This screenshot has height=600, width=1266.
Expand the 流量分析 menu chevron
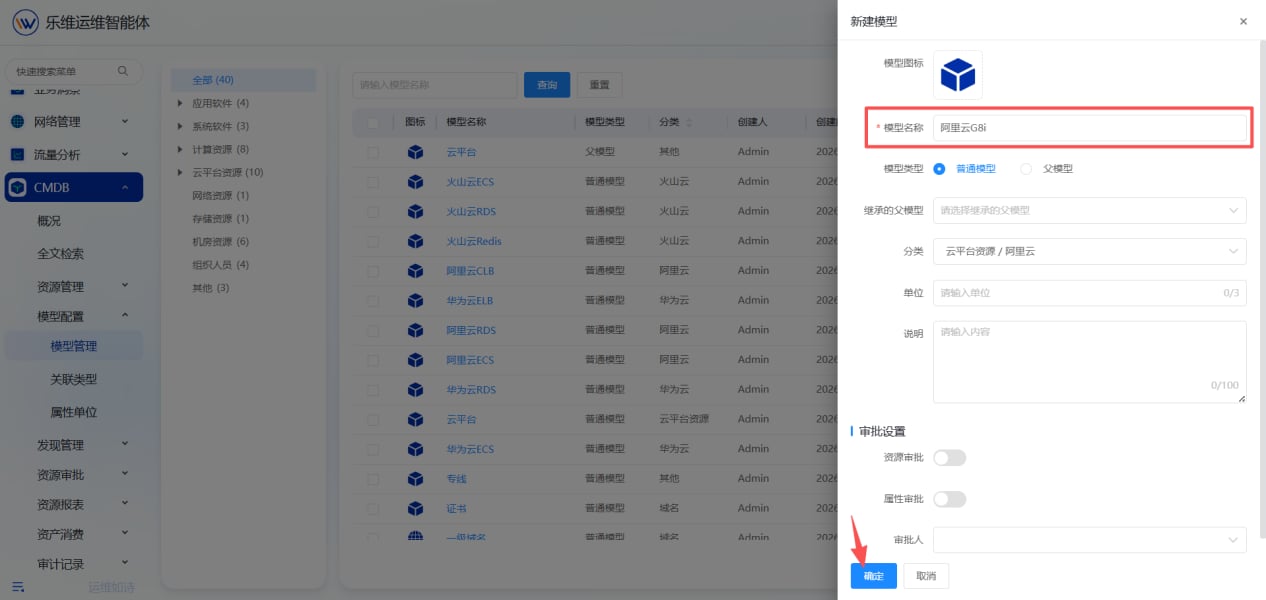tap(125, 154)
